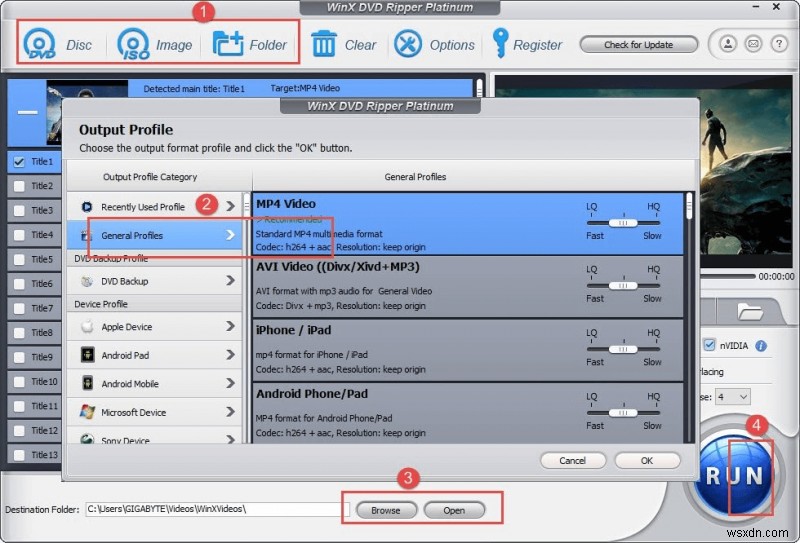Click the Android Pad icon
800x543 pixels.
pos(88,355)
